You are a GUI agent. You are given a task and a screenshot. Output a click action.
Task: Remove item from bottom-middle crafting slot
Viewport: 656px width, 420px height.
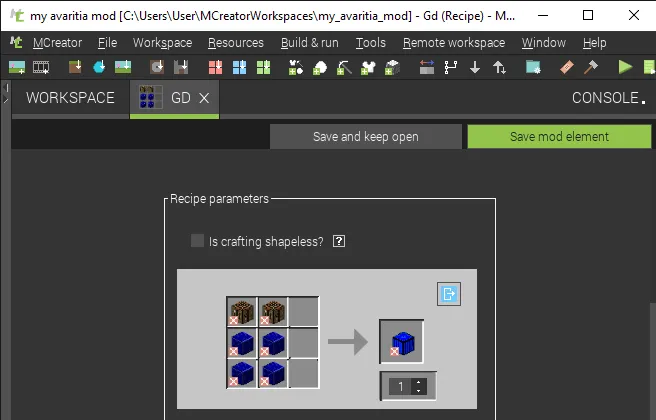[x=264, y=382]
